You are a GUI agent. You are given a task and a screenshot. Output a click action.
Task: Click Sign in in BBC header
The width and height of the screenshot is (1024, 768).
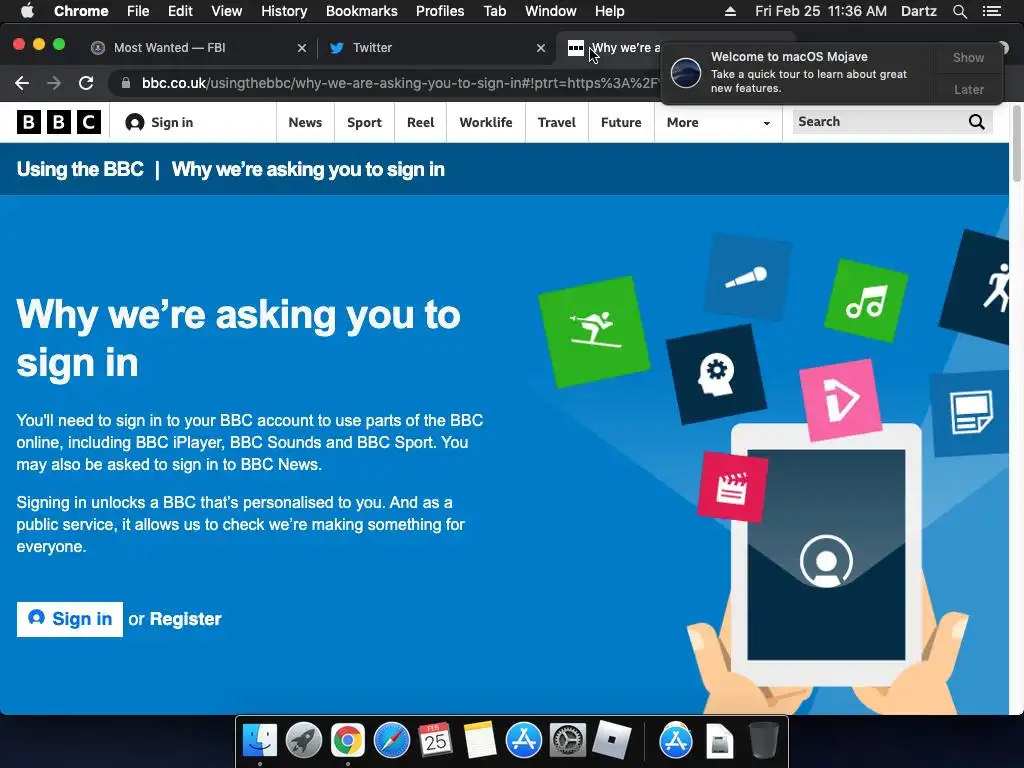(172, 122)
